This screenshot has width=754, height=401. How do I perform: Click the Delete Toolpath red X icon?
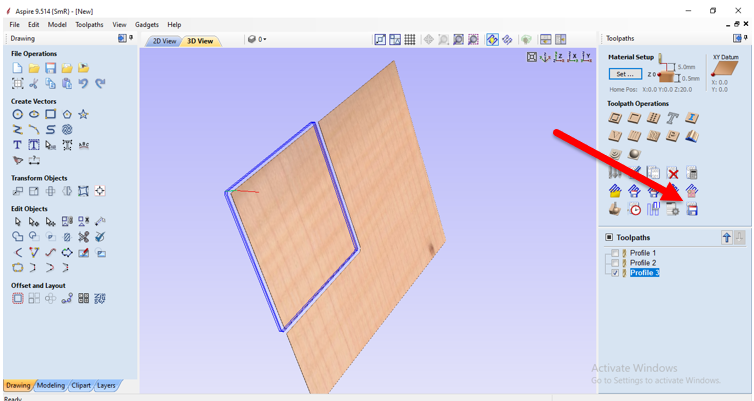(x=673, y=173)
